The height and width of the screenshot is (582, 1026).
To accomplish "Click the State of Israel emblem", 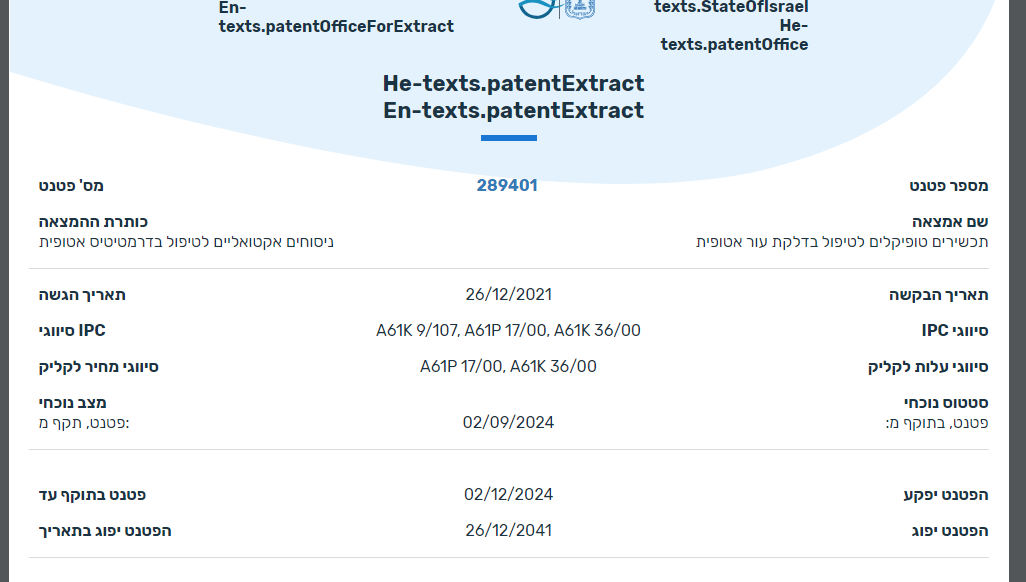I will (578, 8).
